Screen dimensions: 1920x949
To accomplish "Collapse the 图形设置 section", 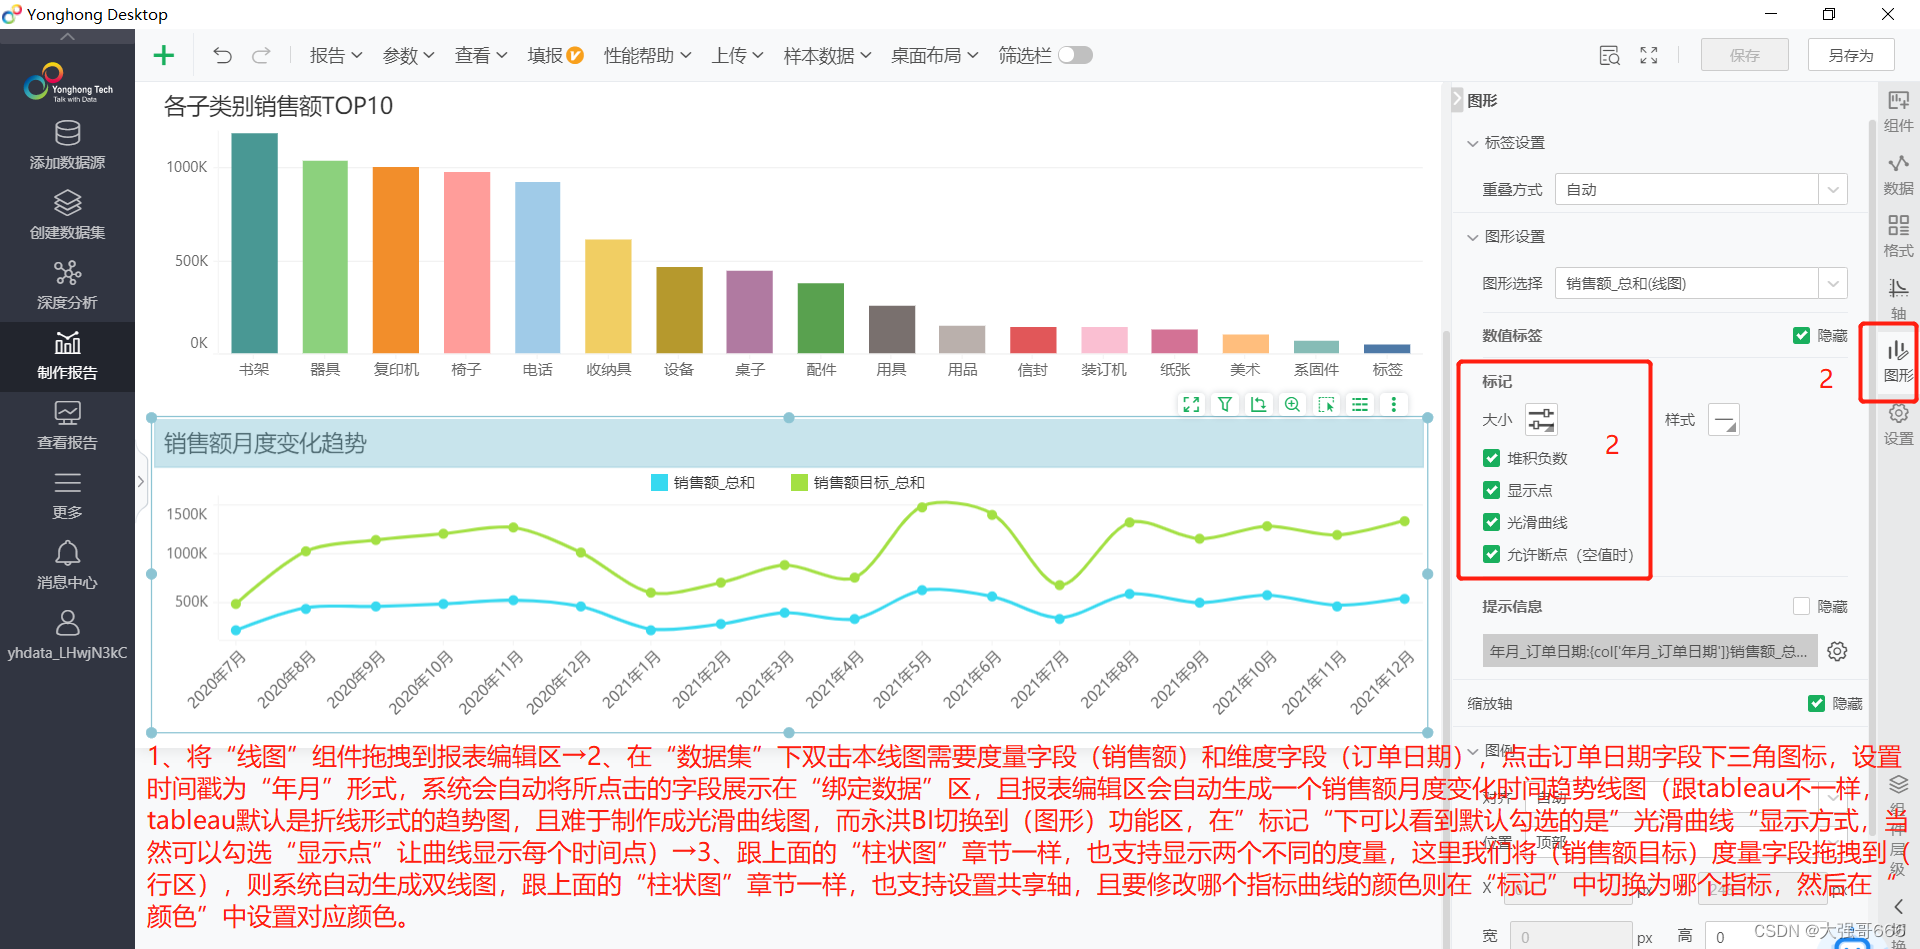I will click(x=1472, y=237).
